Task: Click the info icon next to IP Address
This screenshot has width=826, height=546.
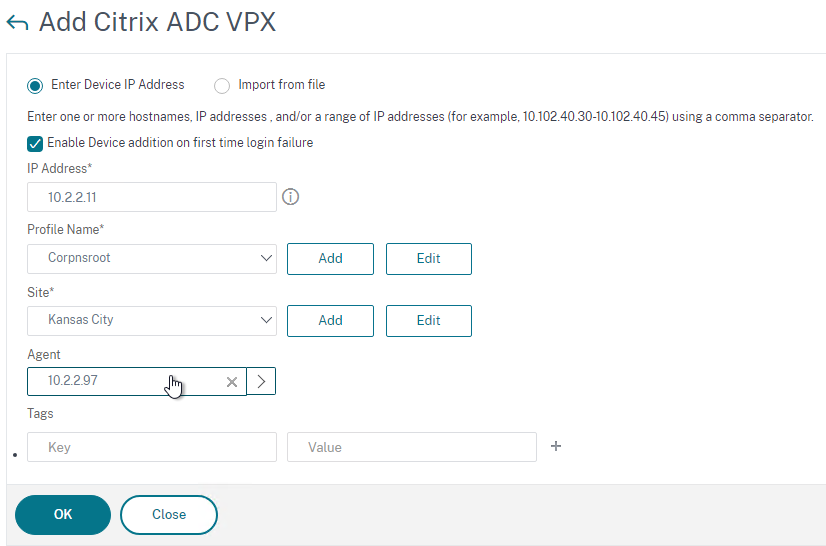Action: pos(291,197)
